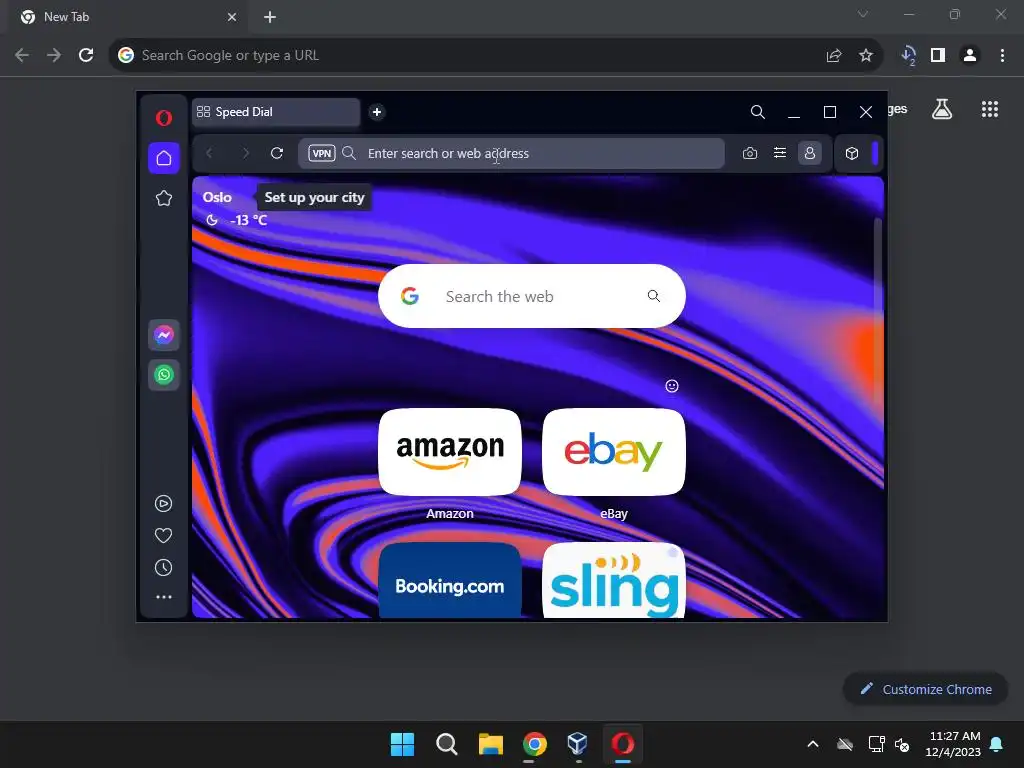Open a new tab in Chrome

pyautogui.click(x=270, y=17)
